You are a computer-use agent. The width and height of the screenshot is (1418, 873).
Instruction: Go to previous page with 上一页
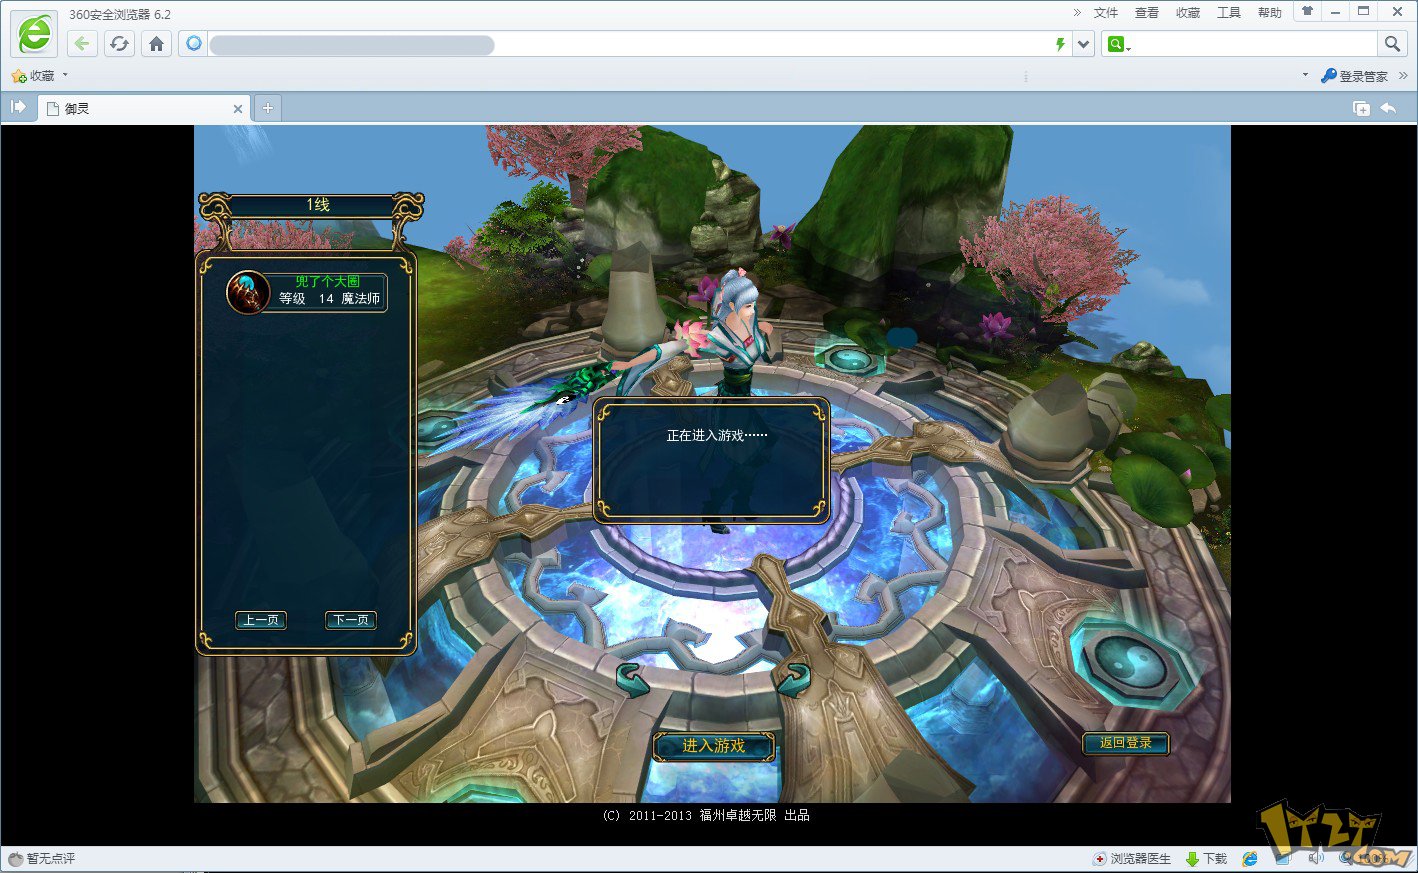tap(261, 620)
